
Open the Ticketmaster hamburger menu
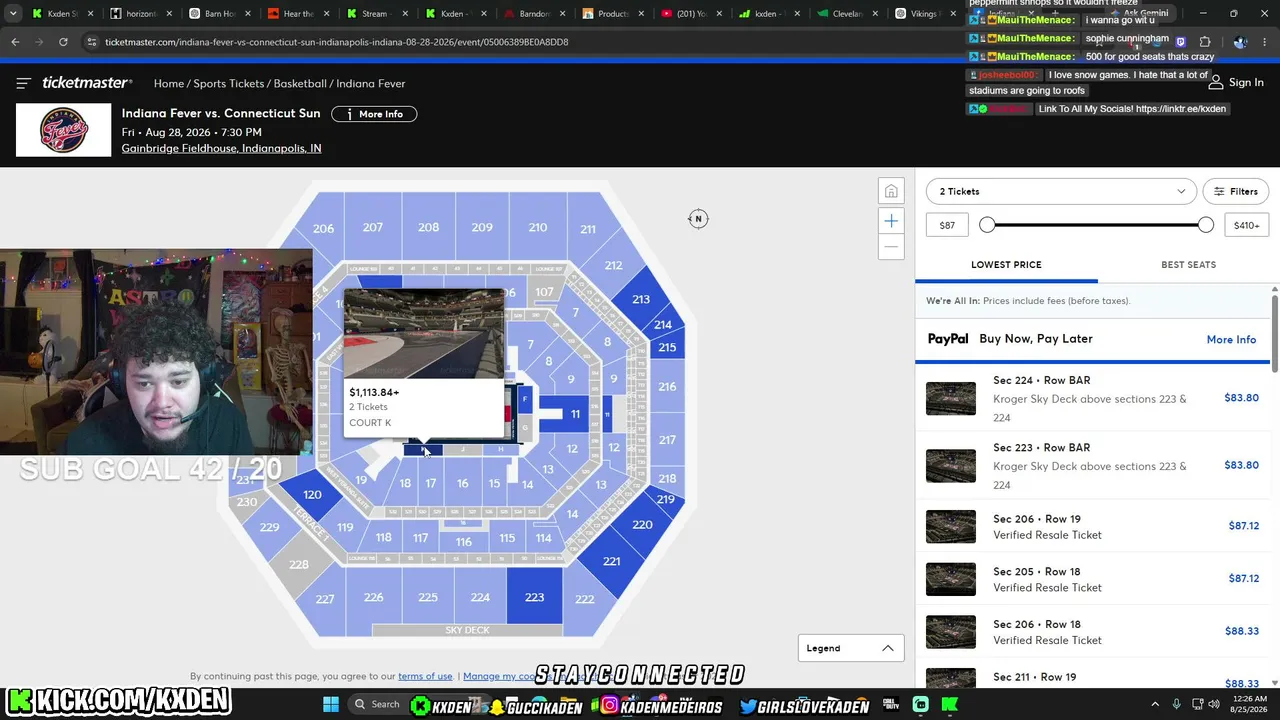tap(24, 83)
